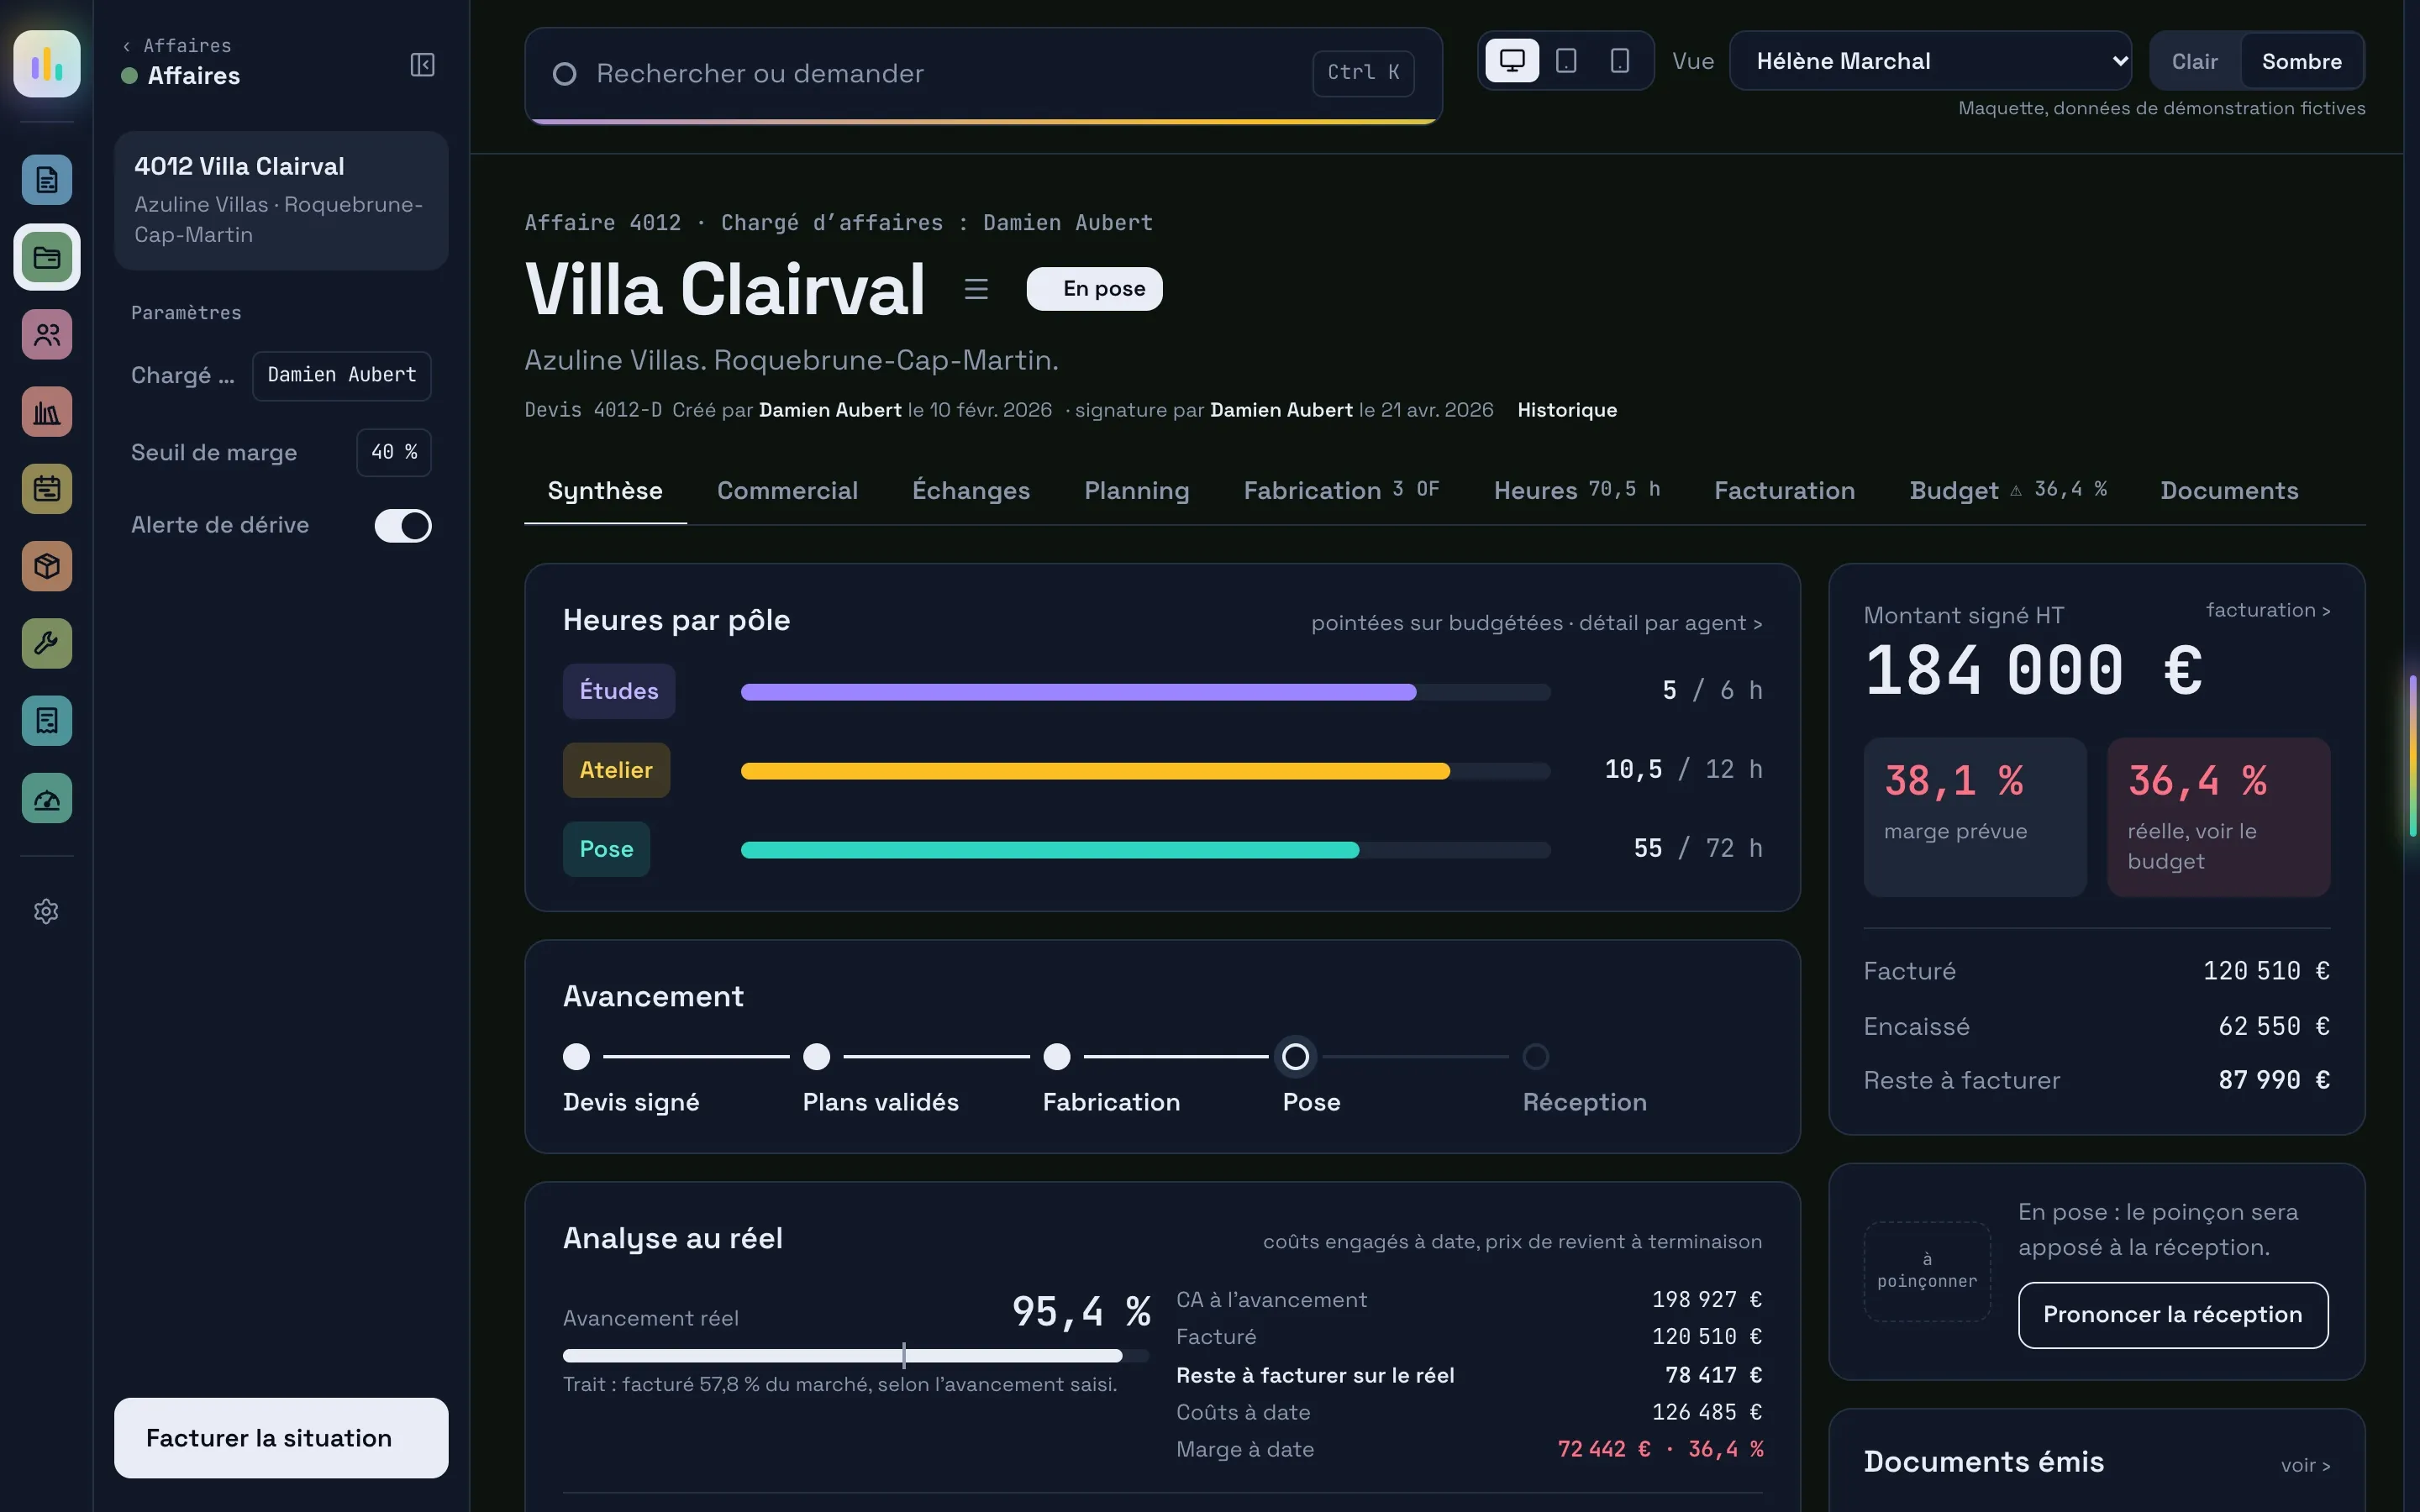Select the tablet view icon
Image resolution: width=2420 pixels, height=1512 pixels.
[1566, 61]
